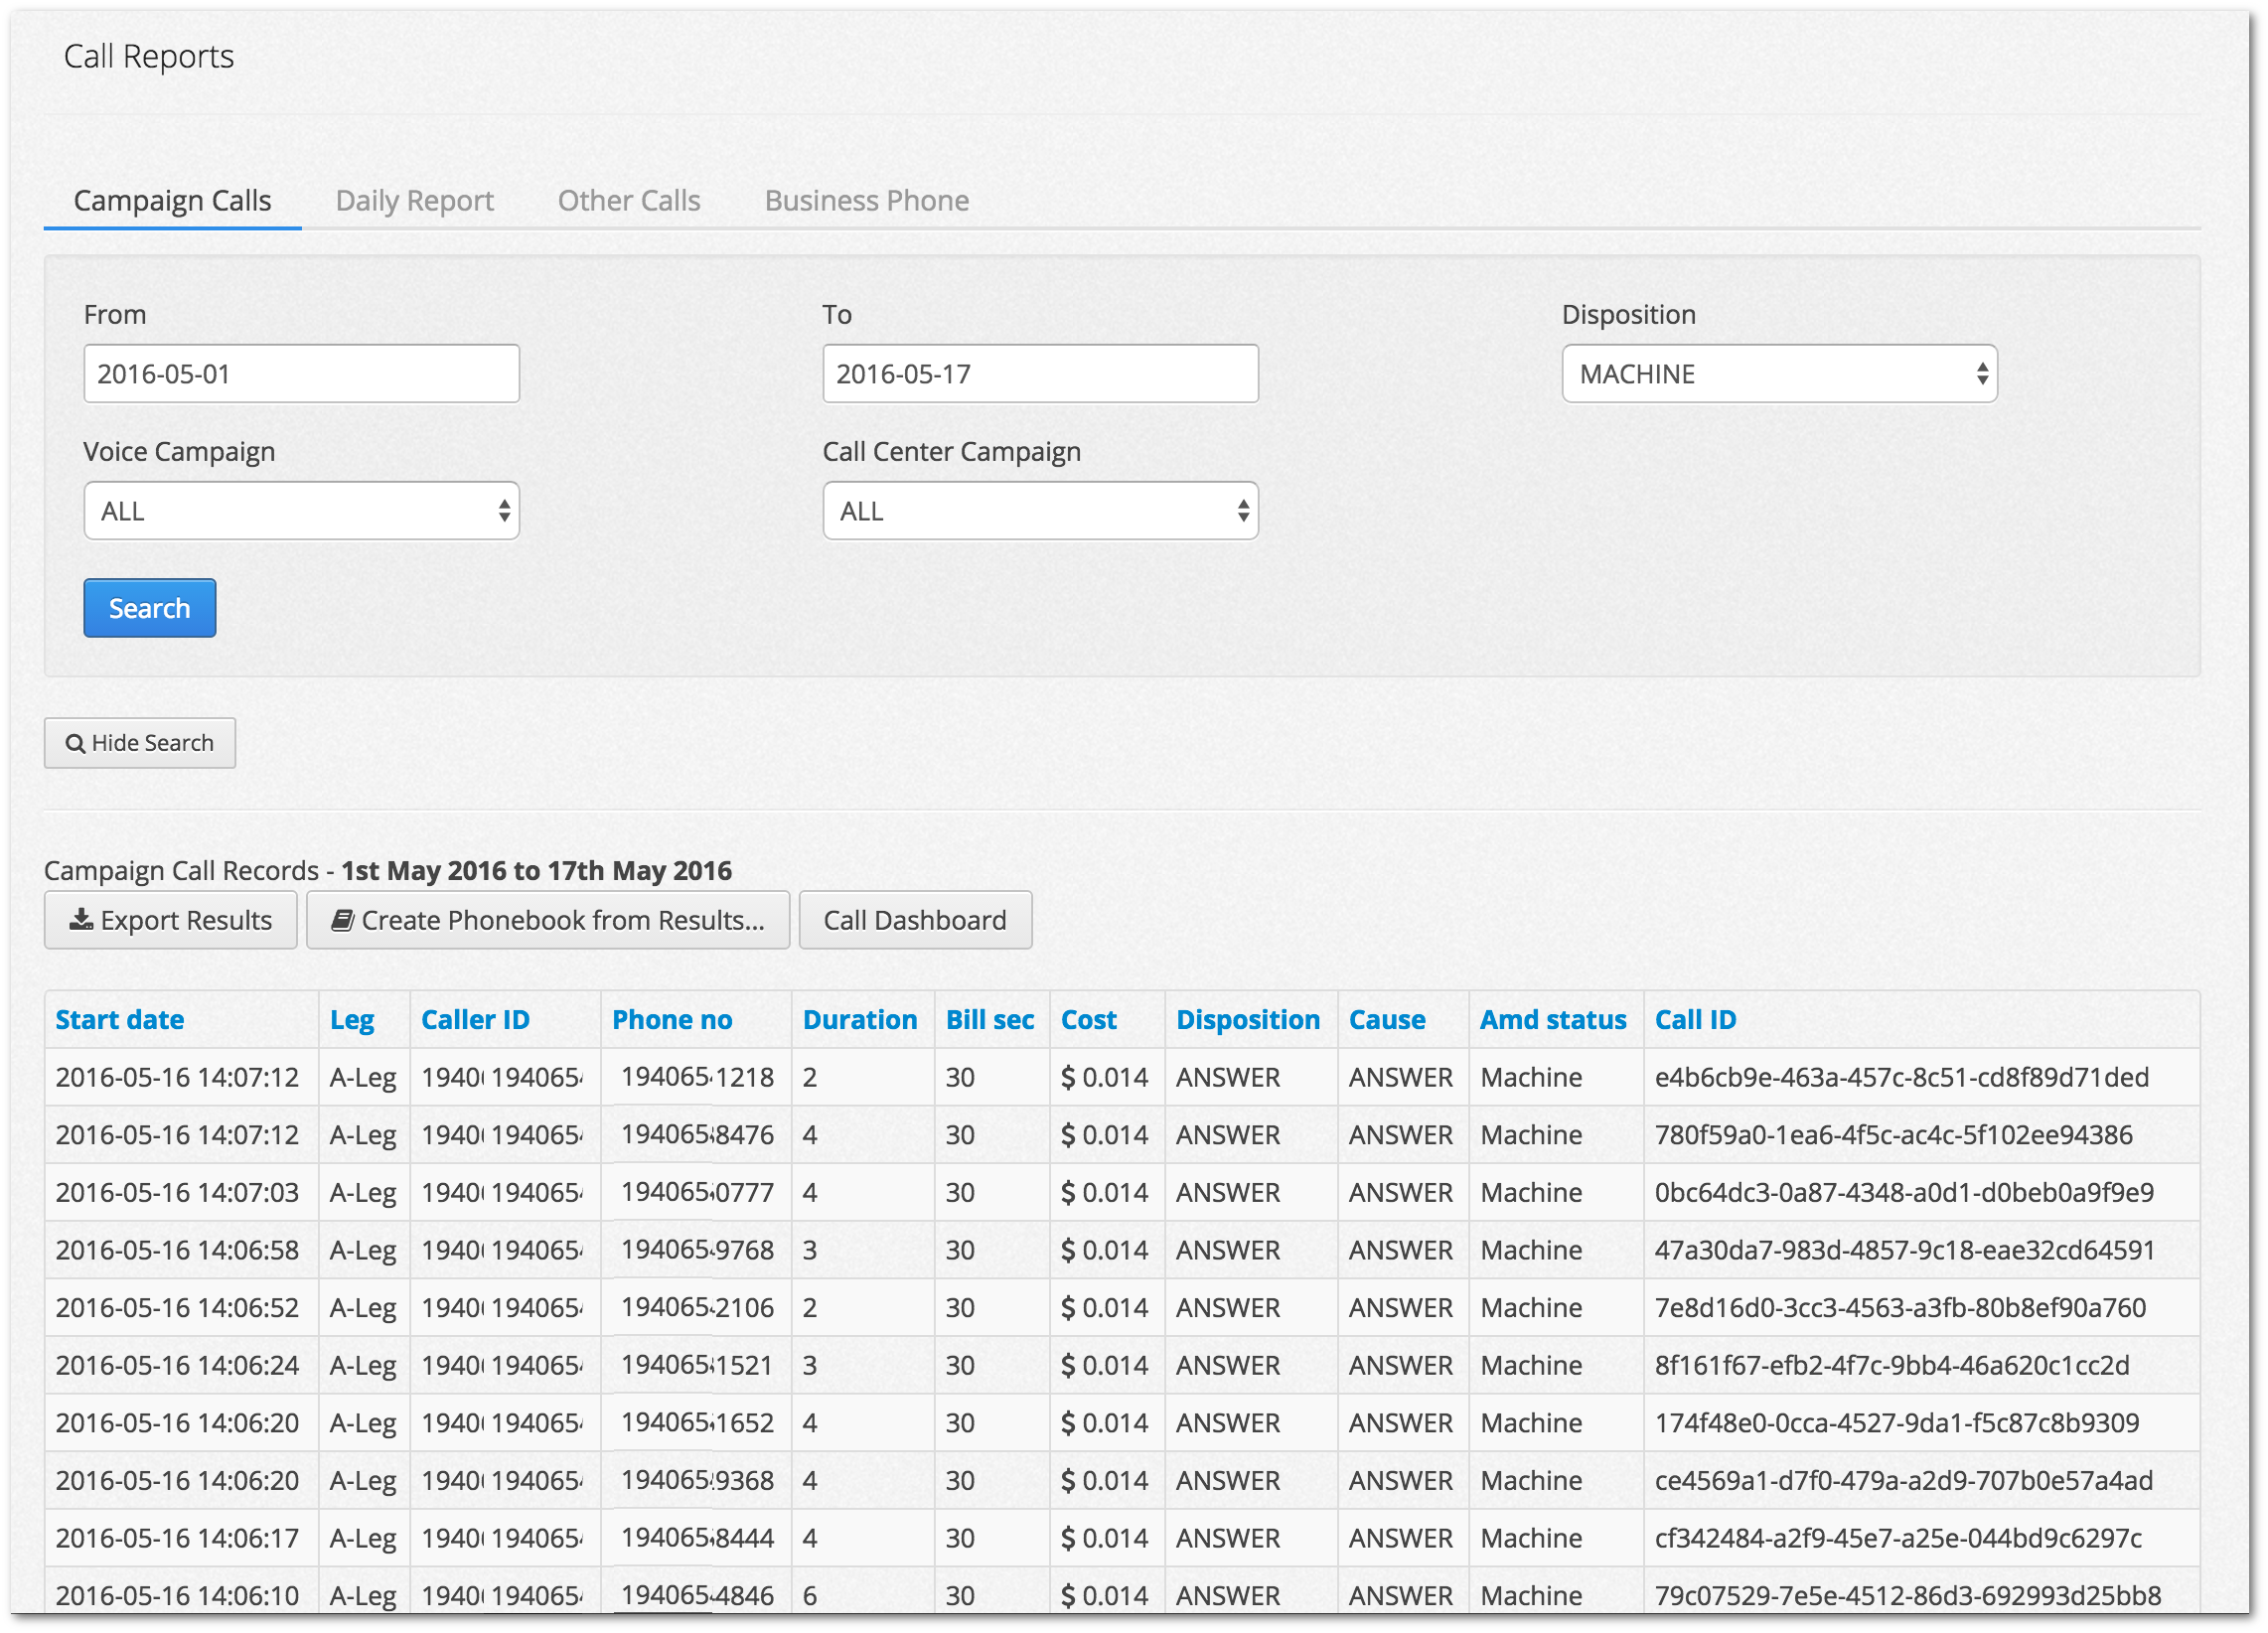This screenshot has width=2268, height=1633.
Task: Sort records by Cost header
Action: [1088, 1020]
